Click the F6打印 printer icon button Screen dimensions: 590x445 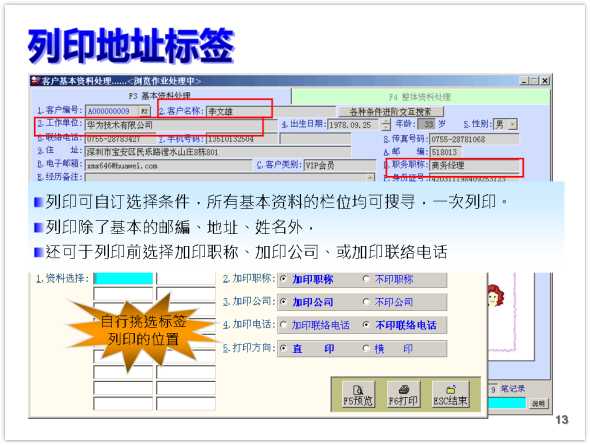(403, 395)
